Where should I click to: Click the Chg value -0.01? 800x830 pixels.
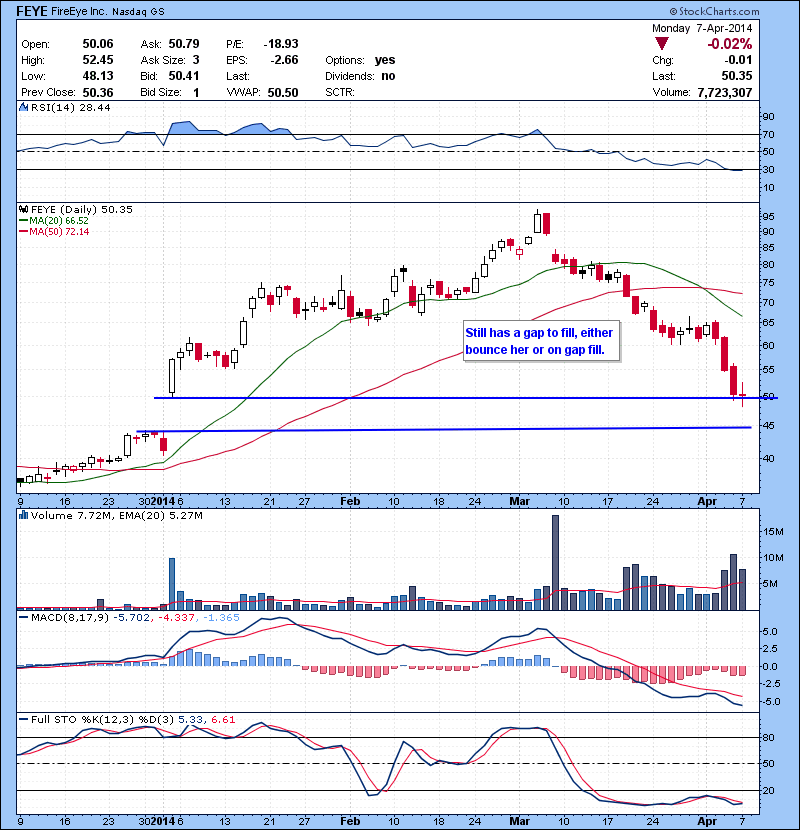tap(738, 60)
